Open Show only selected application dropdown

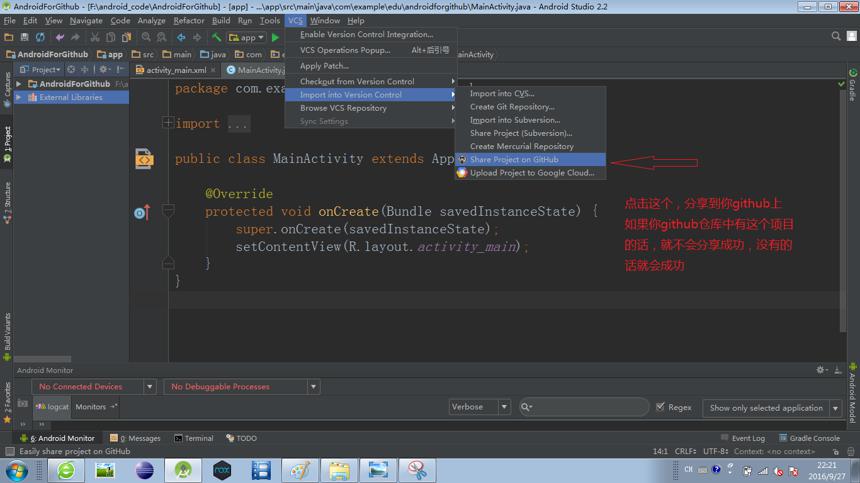[x=772, y=408]
